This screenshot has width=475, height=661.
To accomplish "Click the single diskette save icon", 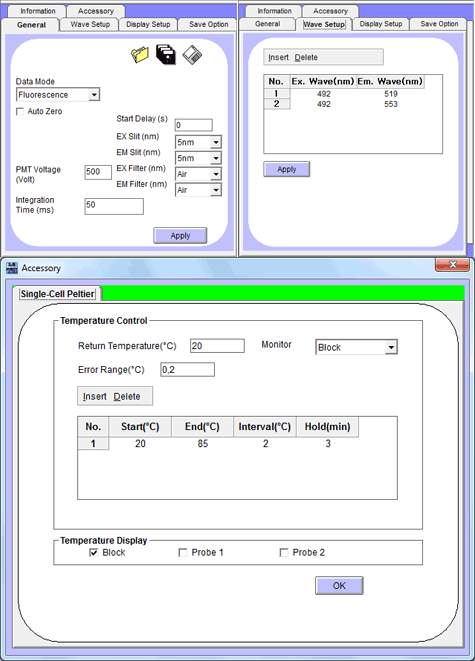I will [192, 55].
